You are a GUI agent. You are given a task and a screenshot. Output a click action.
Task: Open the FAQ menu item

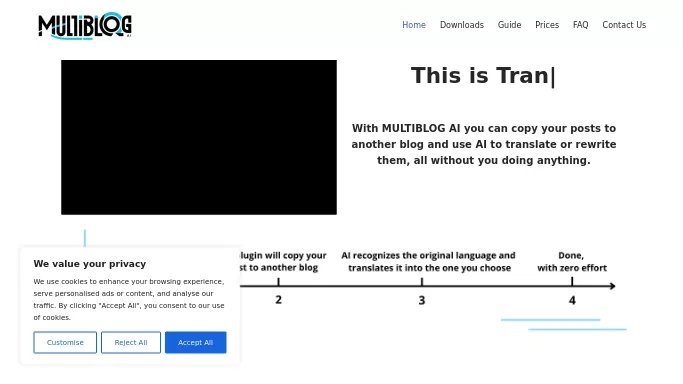click(x=580, y=25)
